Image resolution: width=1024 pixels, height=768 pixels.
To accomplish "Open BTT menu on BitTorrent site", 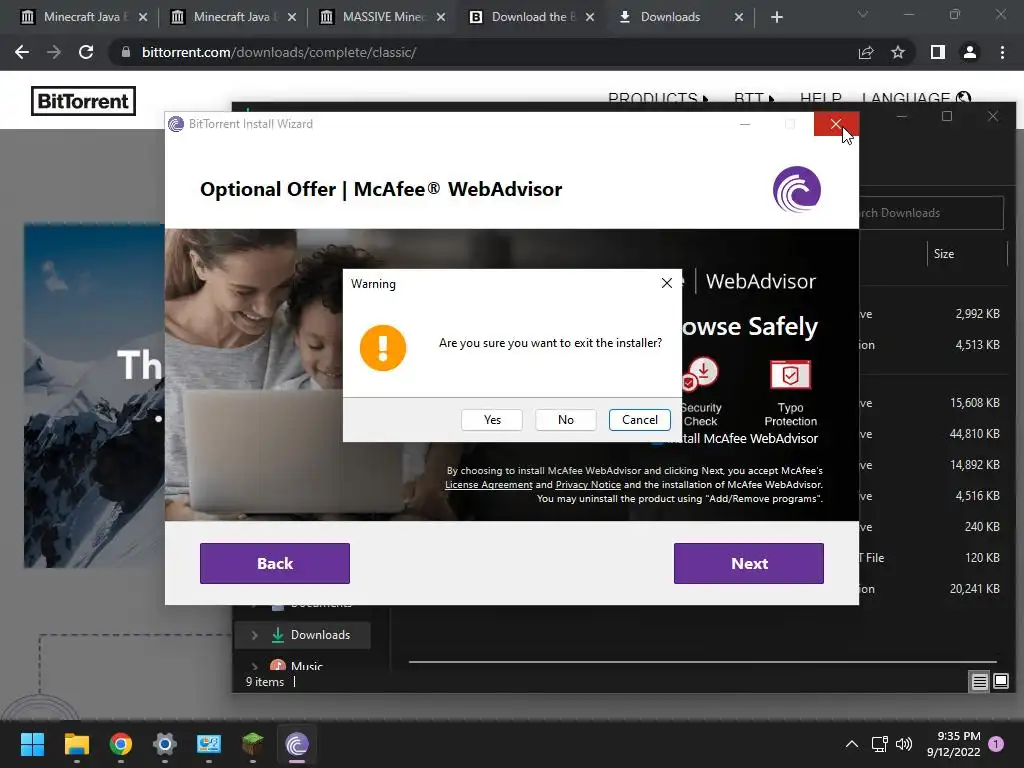I will coord(754,98).
